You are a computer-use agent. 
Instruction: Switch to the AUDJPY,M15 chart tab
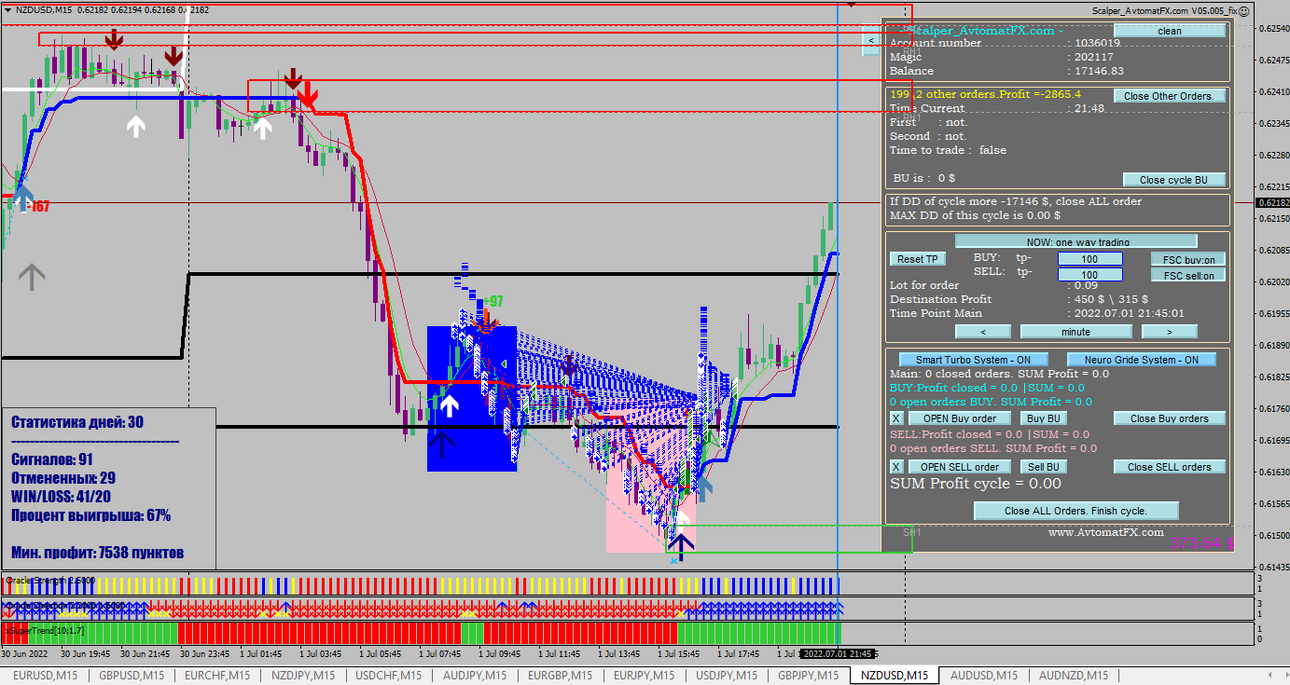point(474,676)
